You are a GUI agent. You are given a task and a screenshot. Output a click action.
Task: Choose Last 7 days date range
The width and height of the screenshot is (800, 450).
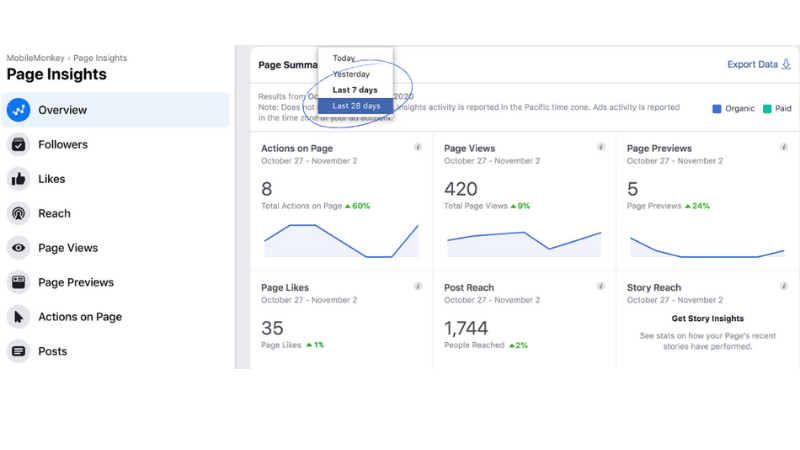point(355,90)
